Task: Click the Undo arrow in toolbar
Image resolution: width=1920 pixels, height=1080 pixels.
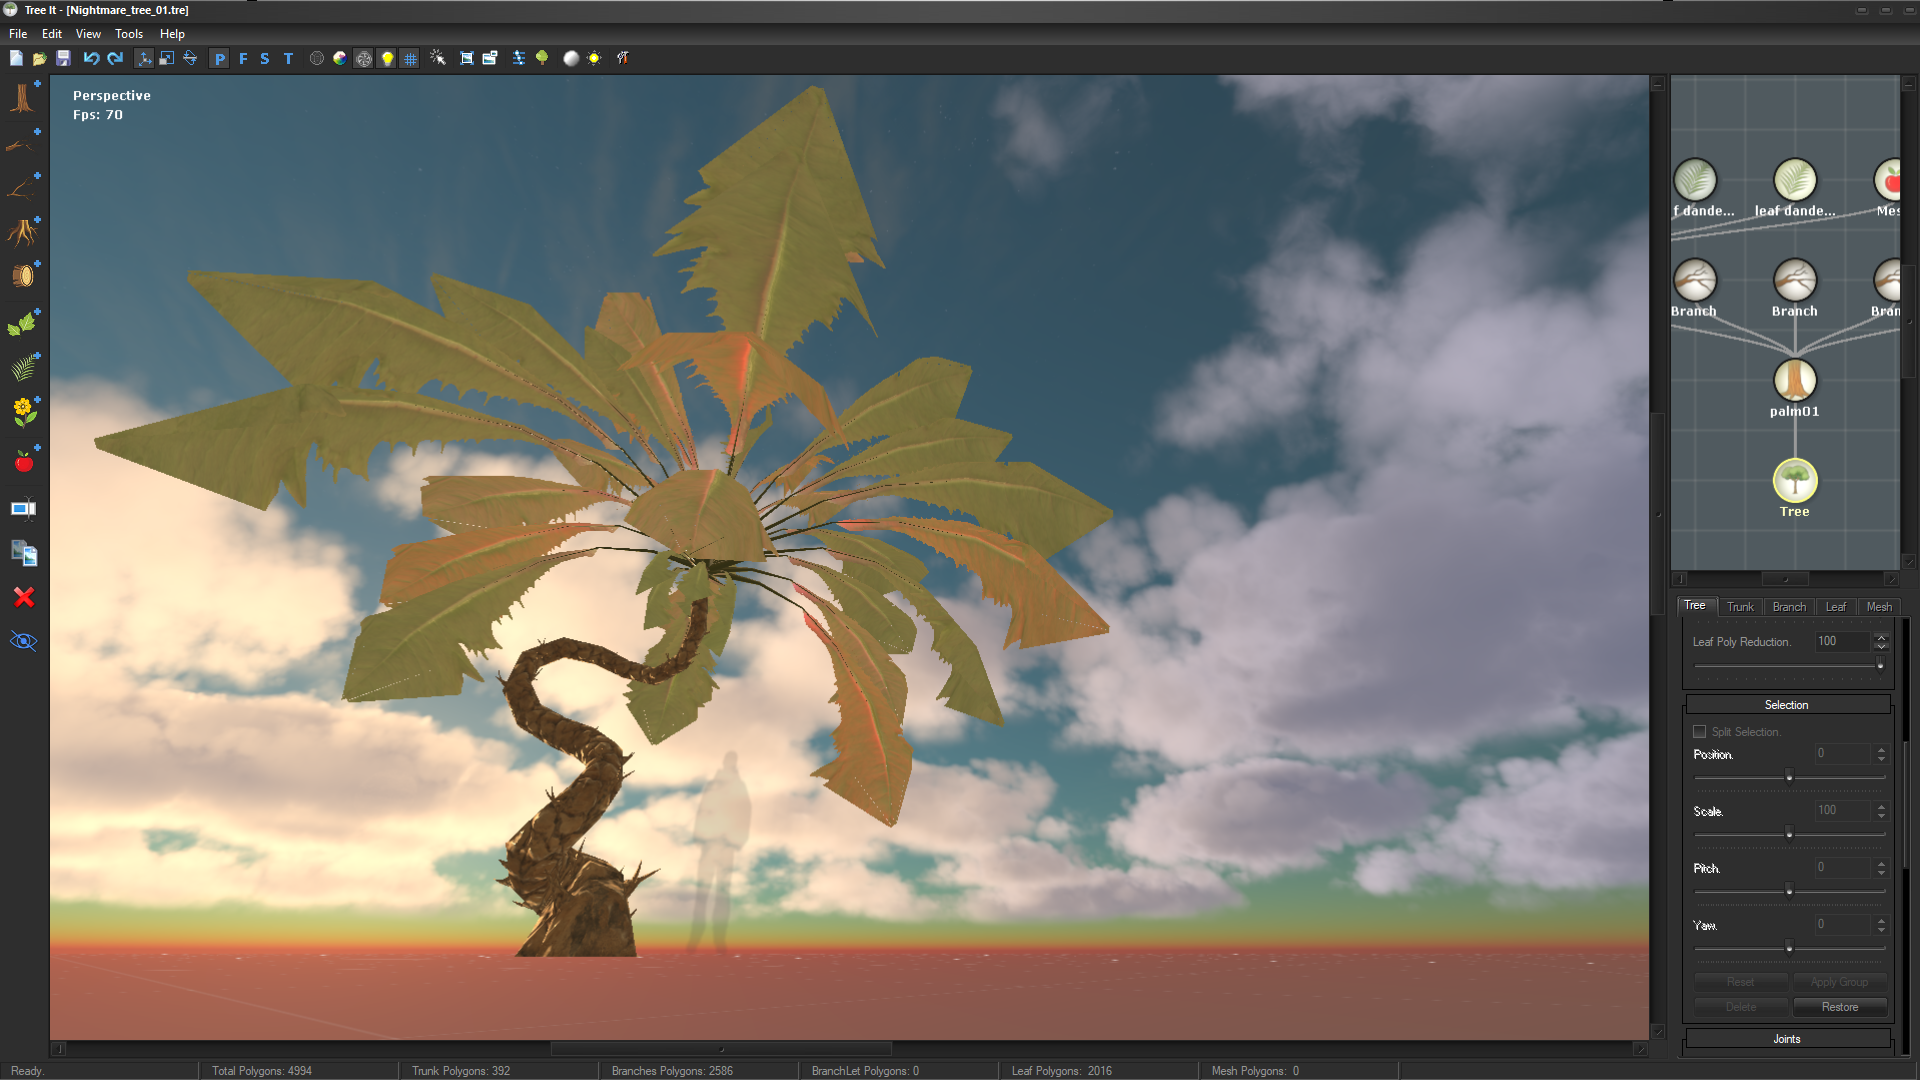Action: pyautogui.click(x=91, y=58)
